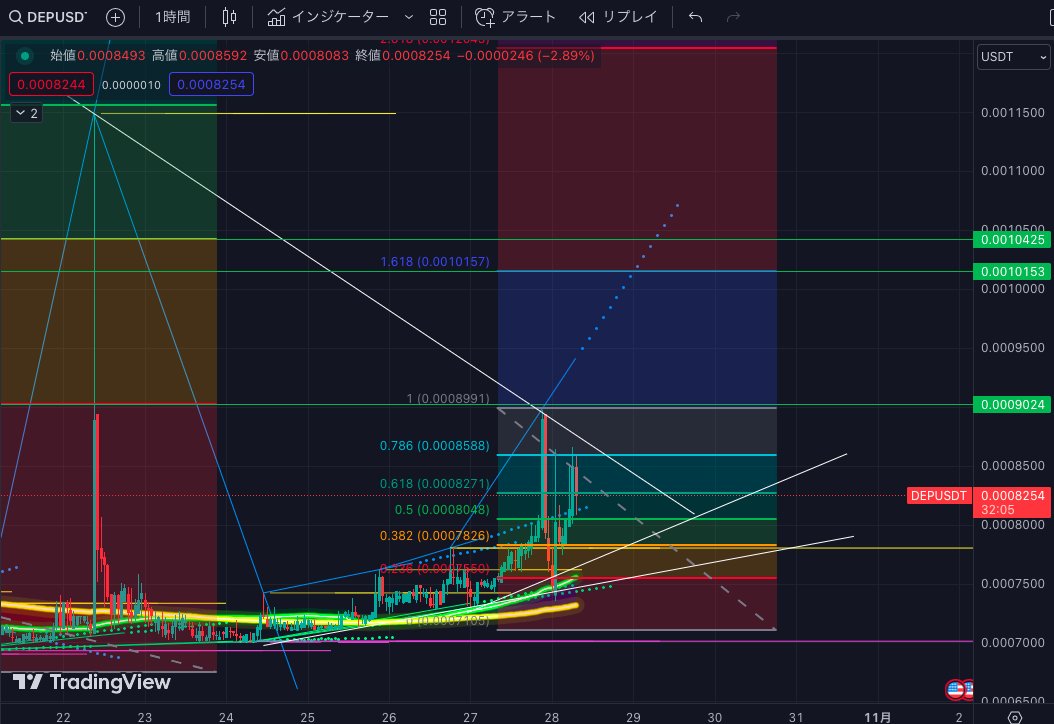The image size is (1054, 724).
Task: Change the 1時間 timeframe interval
Action: tap(173, 17)
